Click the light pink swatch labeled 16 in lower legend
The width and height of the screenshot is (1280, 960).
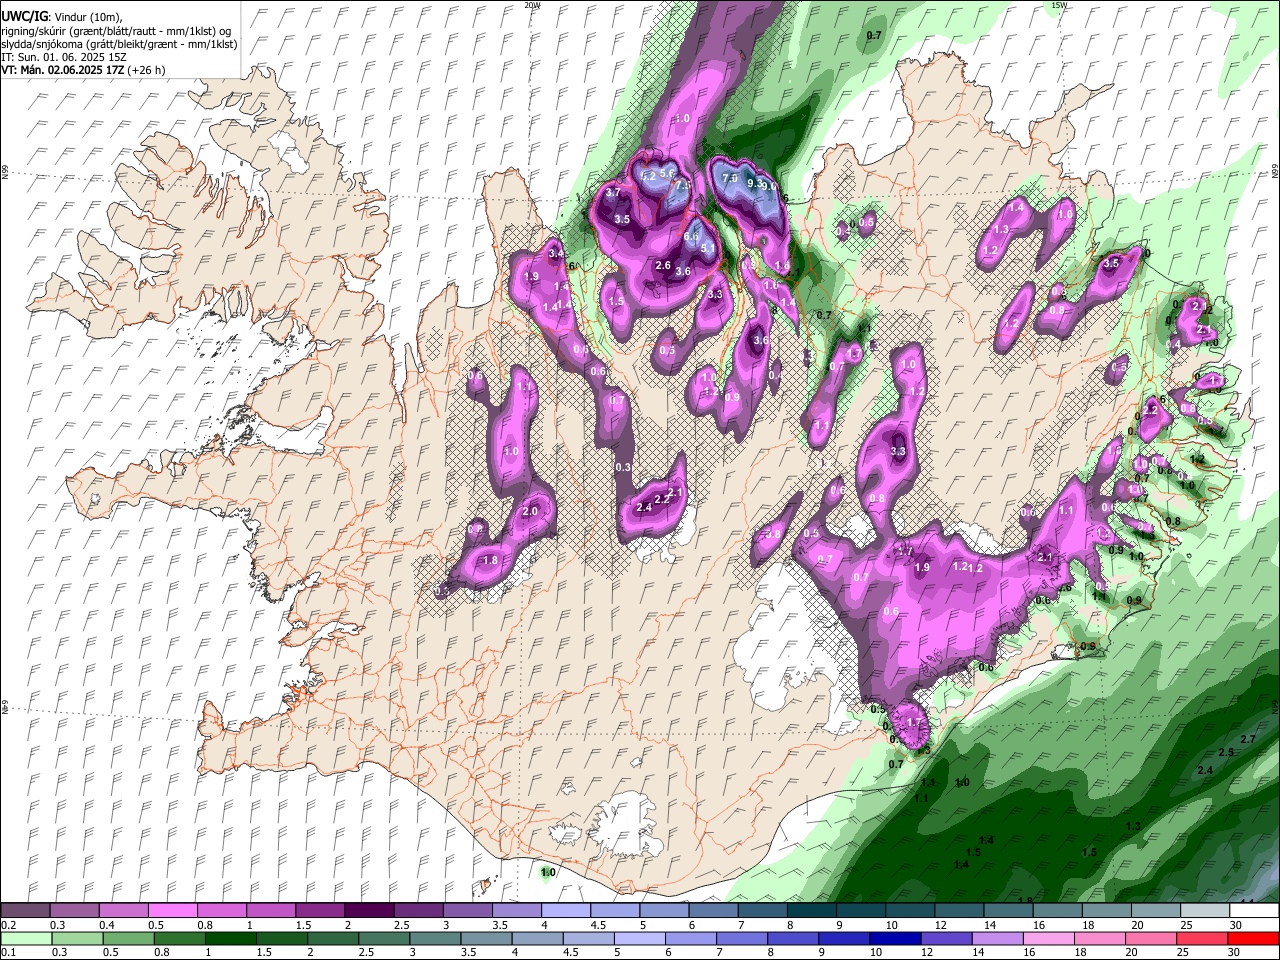1048,938
